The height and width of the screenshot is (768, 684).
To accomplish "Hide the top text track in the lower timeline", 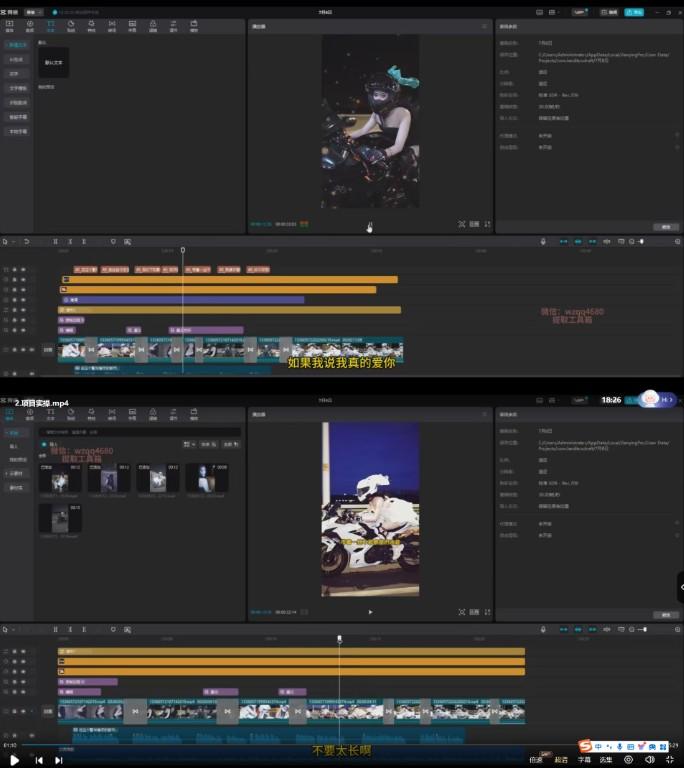I will (x=24, y=651).
